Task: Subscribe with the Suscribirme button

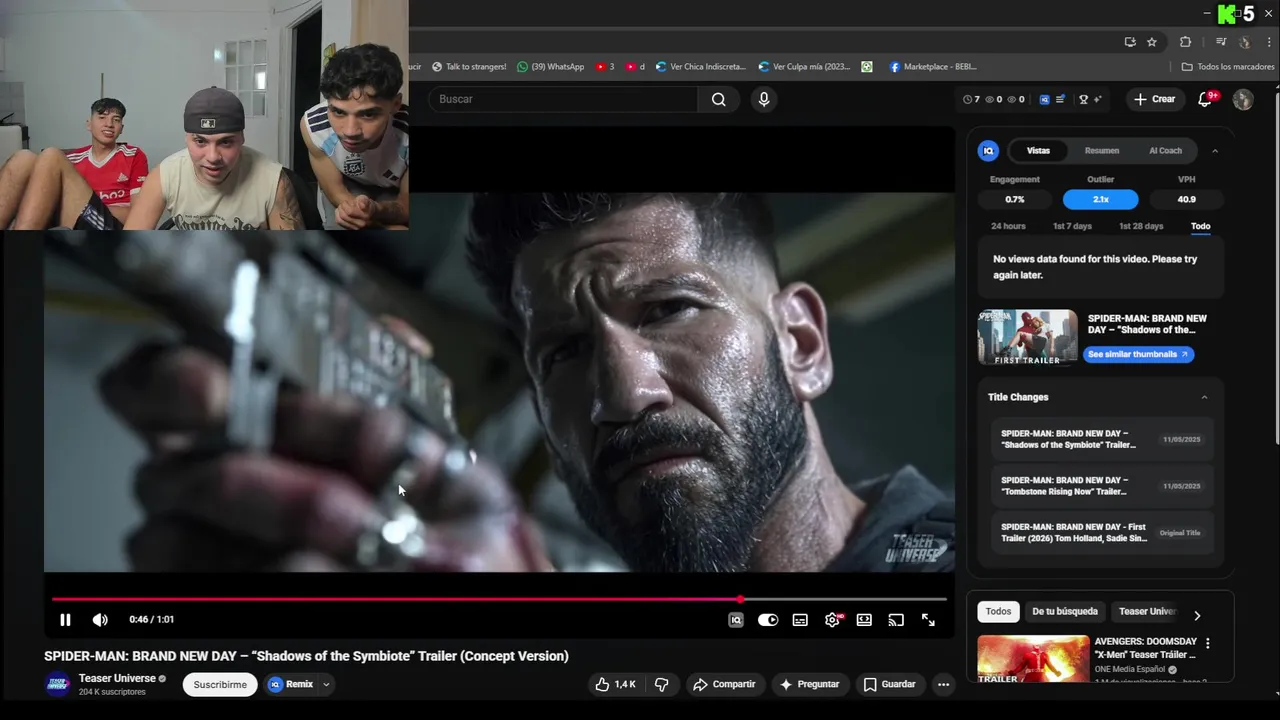Action: (220, 684)
